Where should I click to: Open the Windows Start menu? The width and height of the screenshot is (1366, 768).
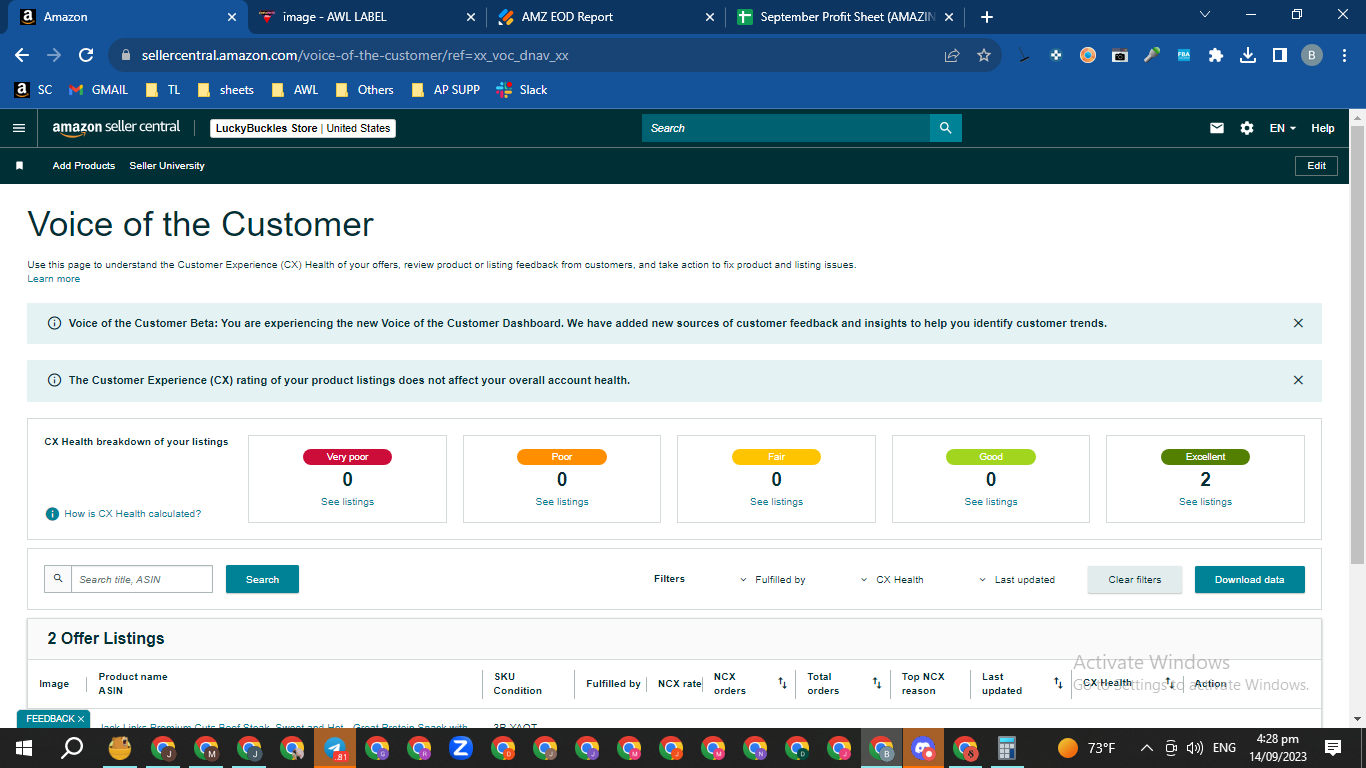pos(24,747)
